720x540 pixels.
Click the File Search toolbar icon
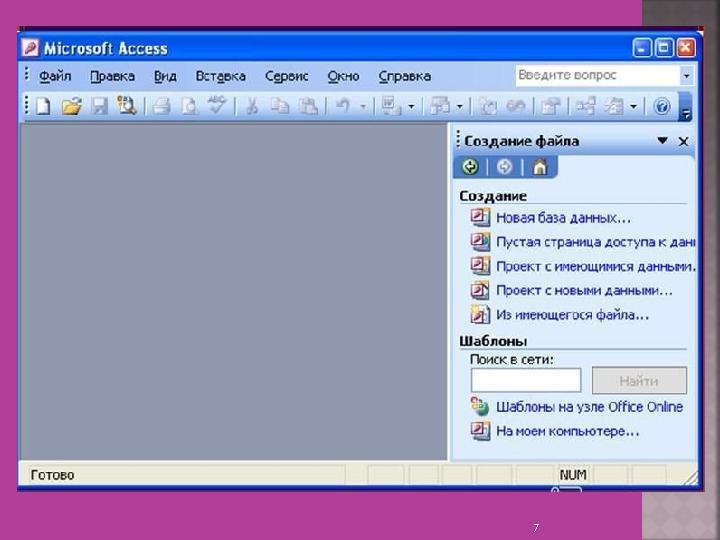[127, 106]
